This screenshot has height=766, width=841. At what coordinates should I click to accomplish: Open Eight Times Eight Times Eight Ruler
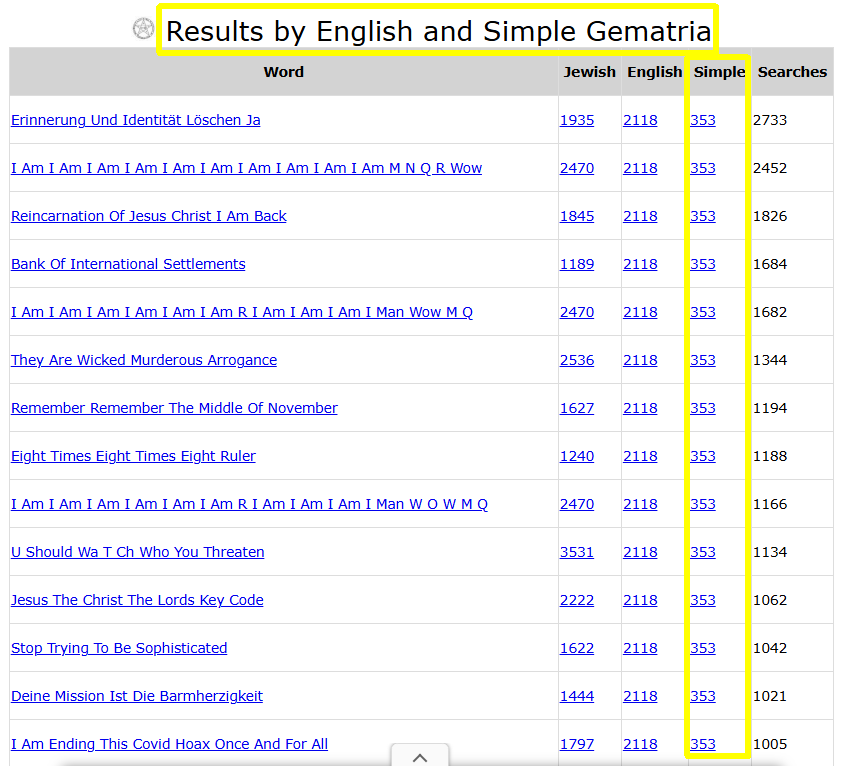coord(133,456)
